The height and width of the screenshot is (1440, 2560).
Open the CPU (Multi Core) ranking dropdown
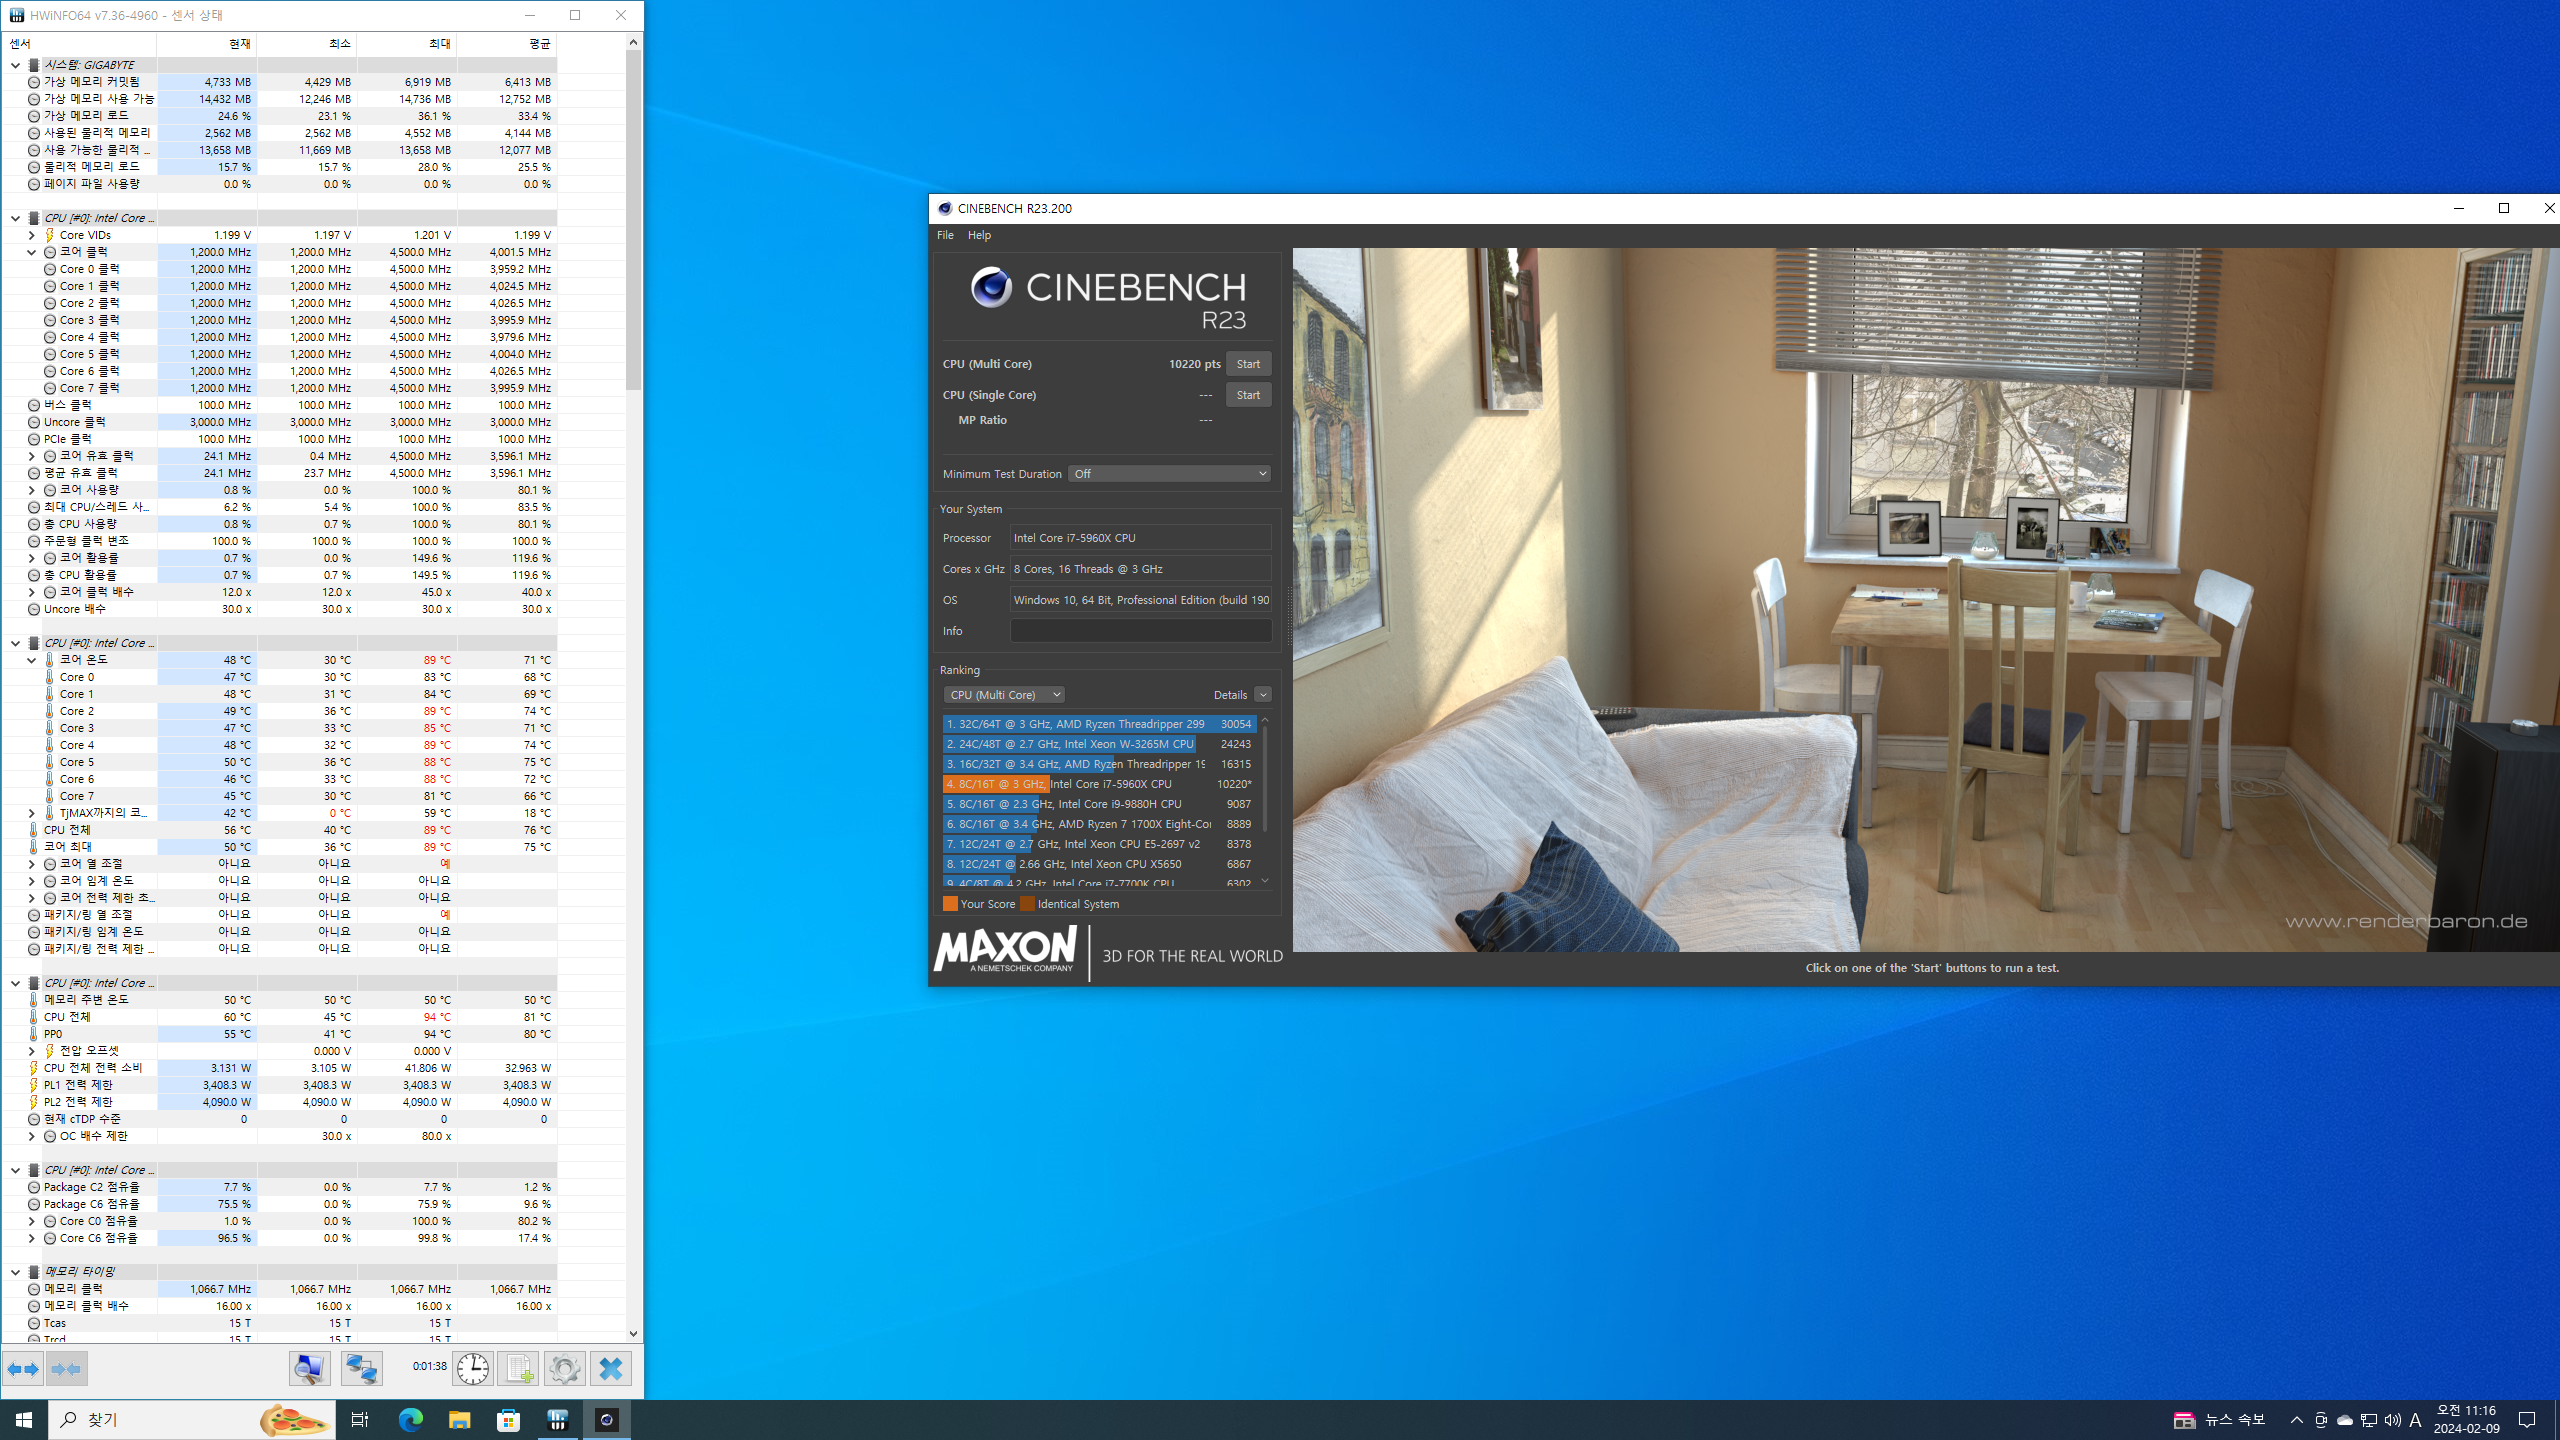click(1004, 695)
